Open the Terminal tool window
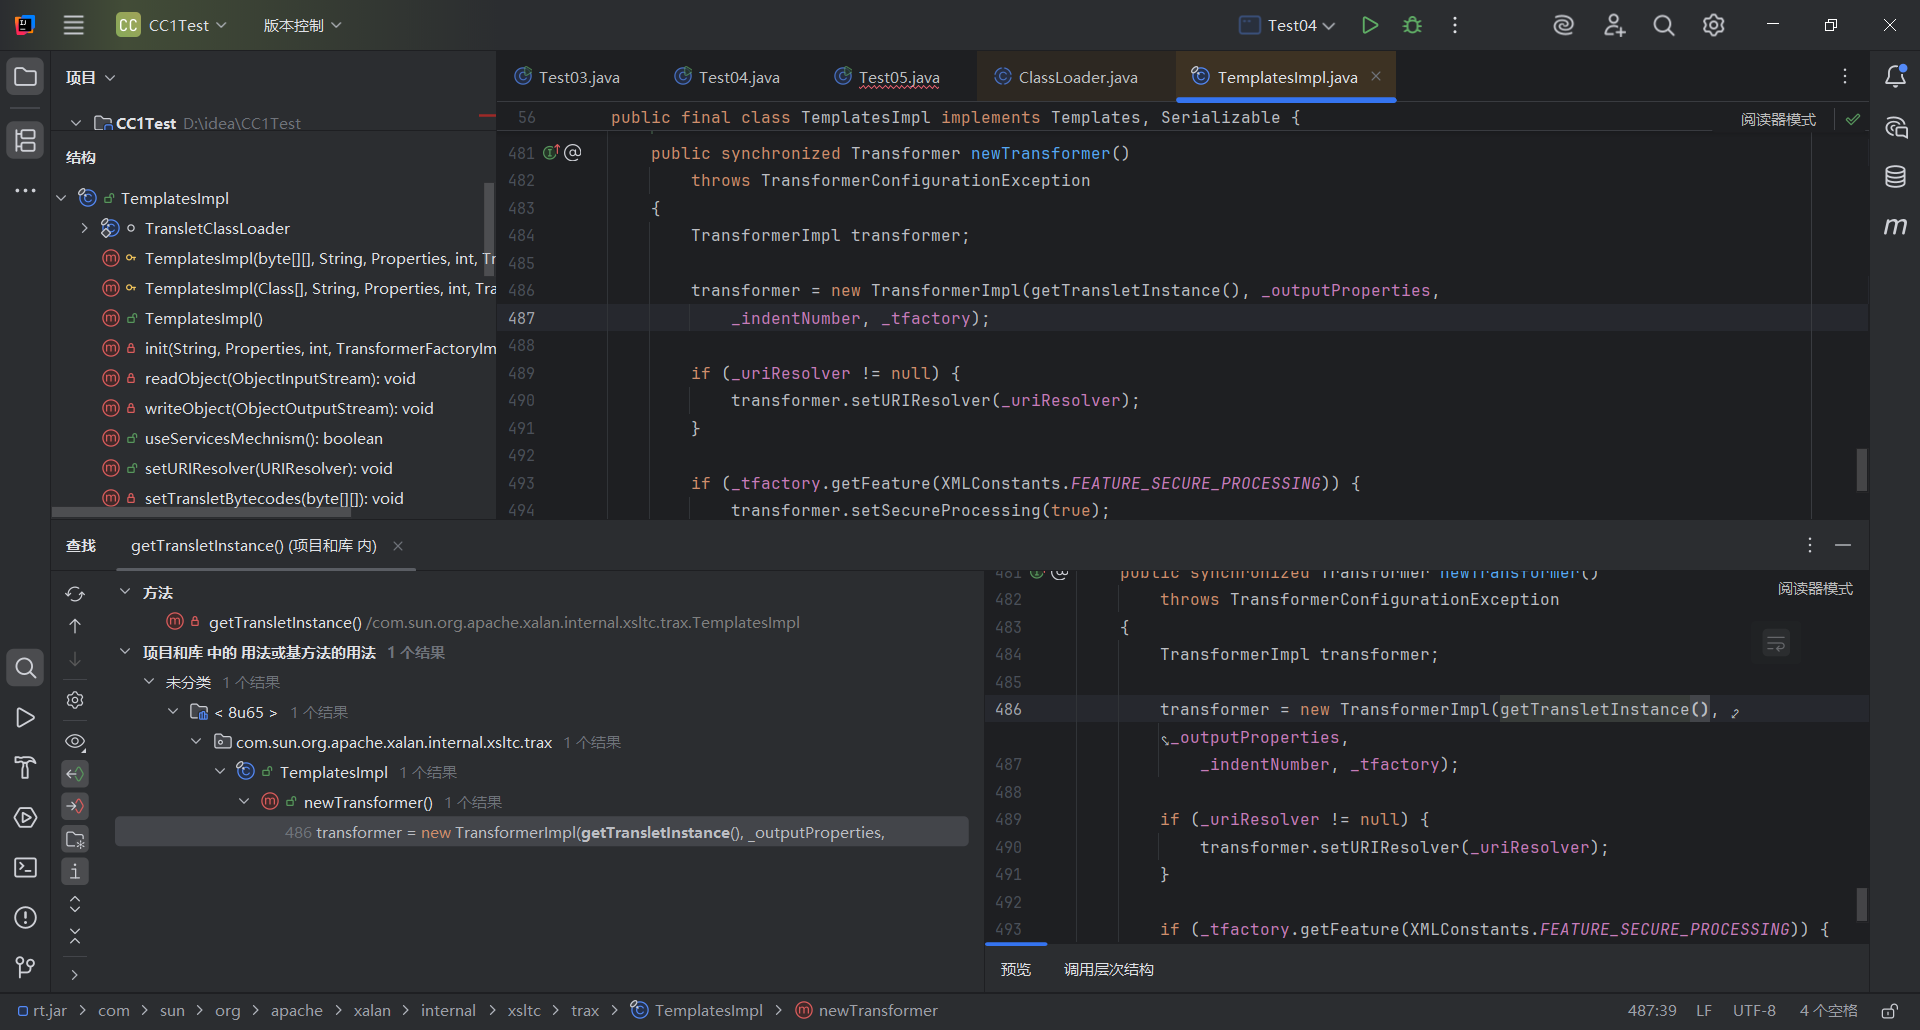The image size is (1920, 1030). [26, 867]
